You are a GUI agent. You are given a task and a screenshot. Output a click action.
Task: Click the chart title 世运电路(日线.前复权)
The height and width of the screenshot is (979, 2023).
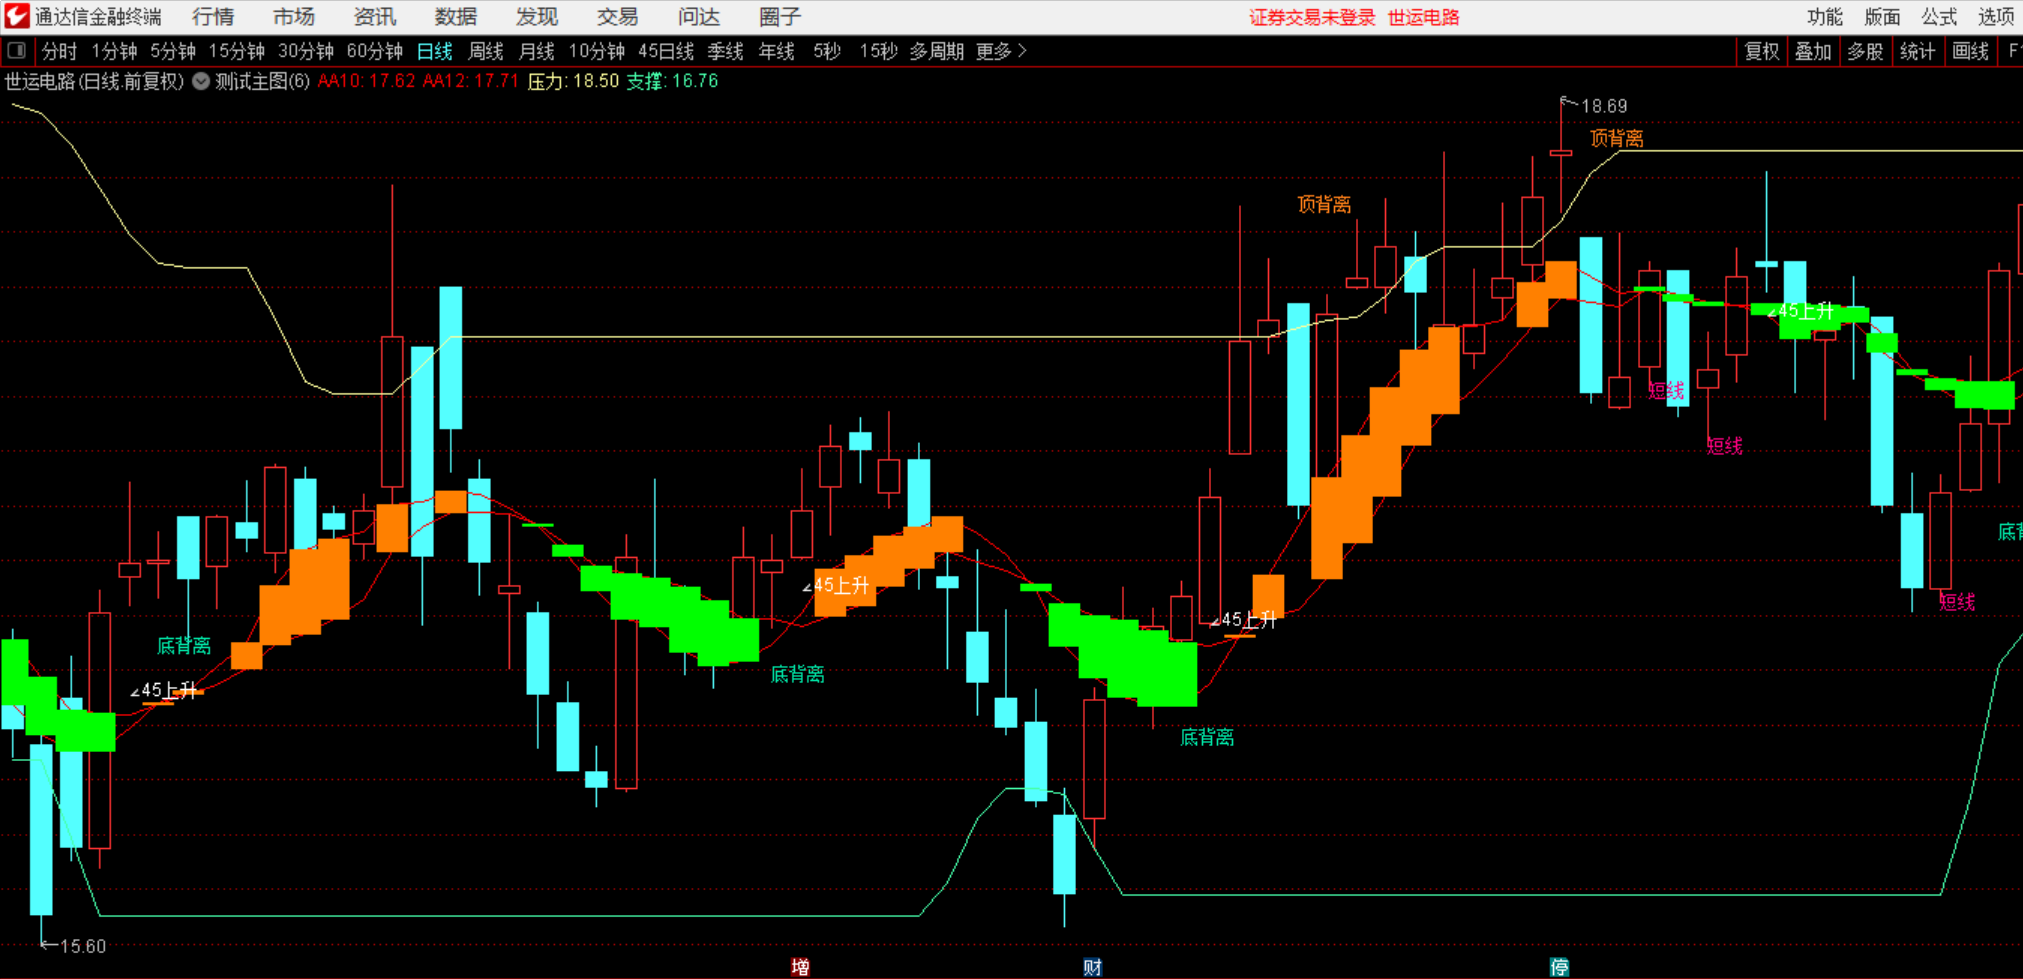point(95,82)
